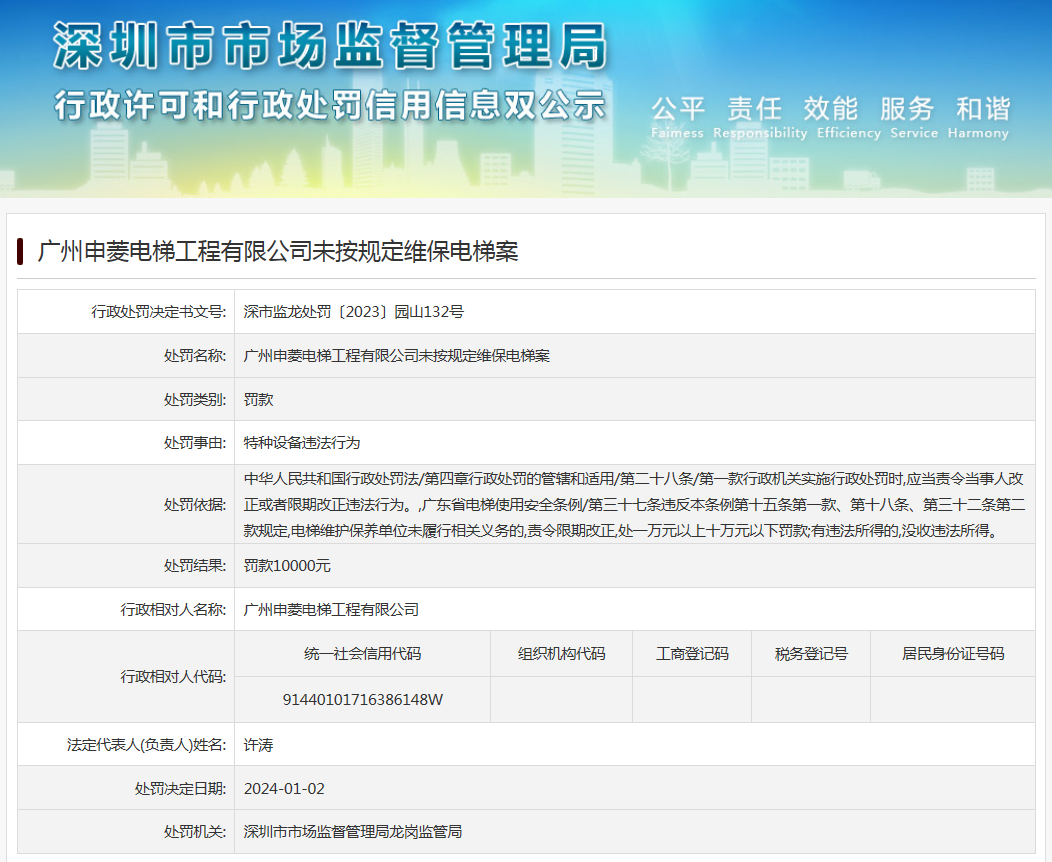Select document number 深市监龙处罚〔2023〕园山132号

click(x=354, y=312)
